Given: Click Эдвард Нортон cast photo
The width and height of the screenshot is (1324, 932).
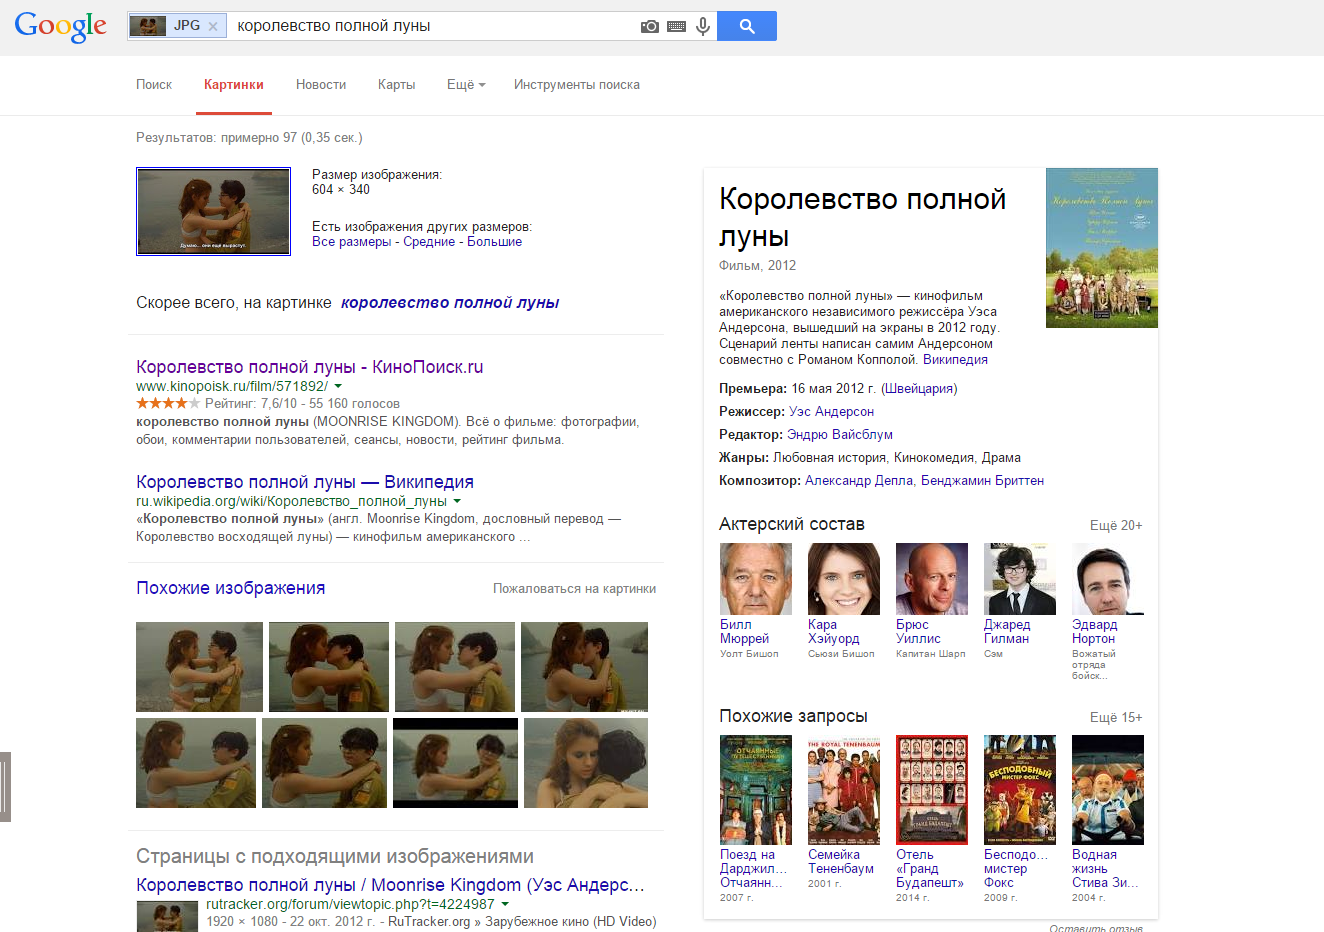Looking at the screenshot, I should coord(1108,579).
